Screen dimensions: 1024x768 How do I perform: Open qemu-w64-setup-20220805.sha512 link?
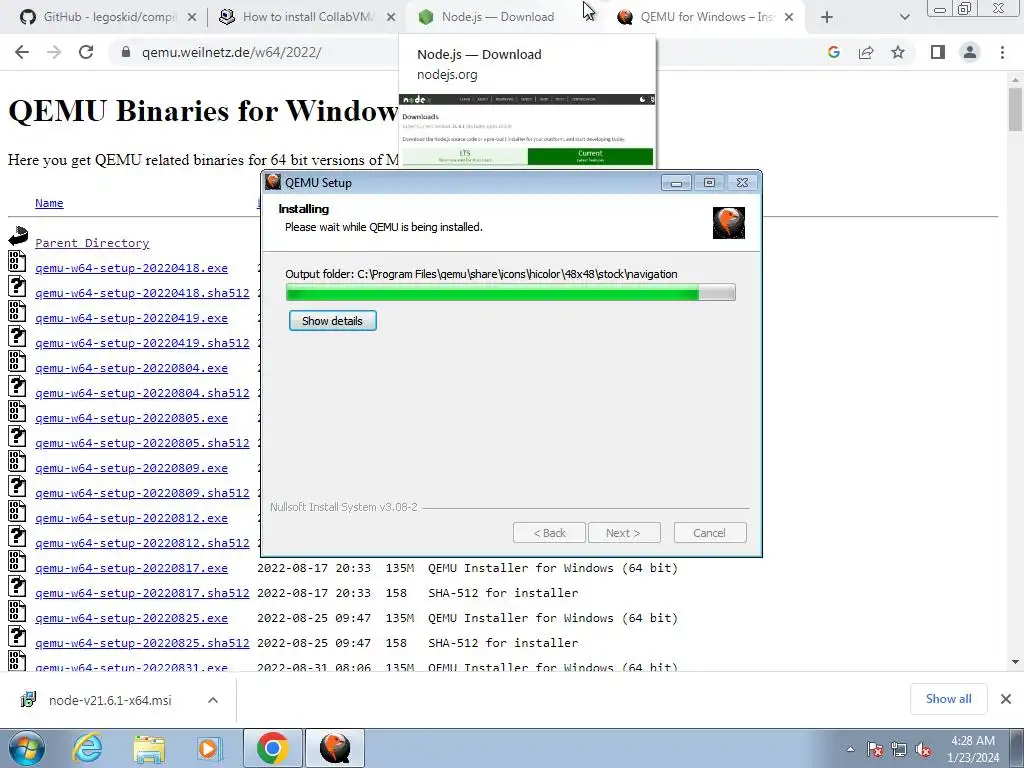142,443
